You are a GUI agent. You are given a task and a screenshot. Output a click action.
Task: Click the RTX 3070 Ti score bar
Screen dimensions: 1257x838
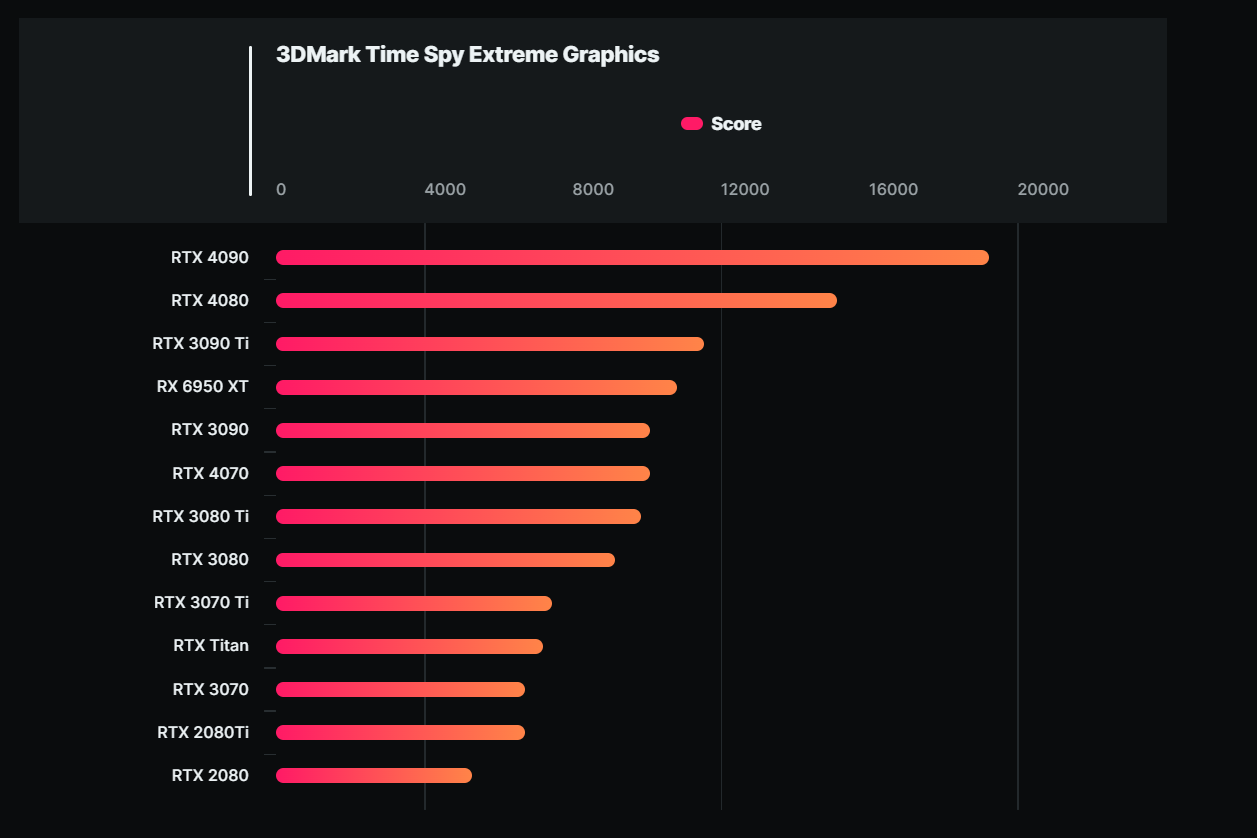[x=414, y=603]
